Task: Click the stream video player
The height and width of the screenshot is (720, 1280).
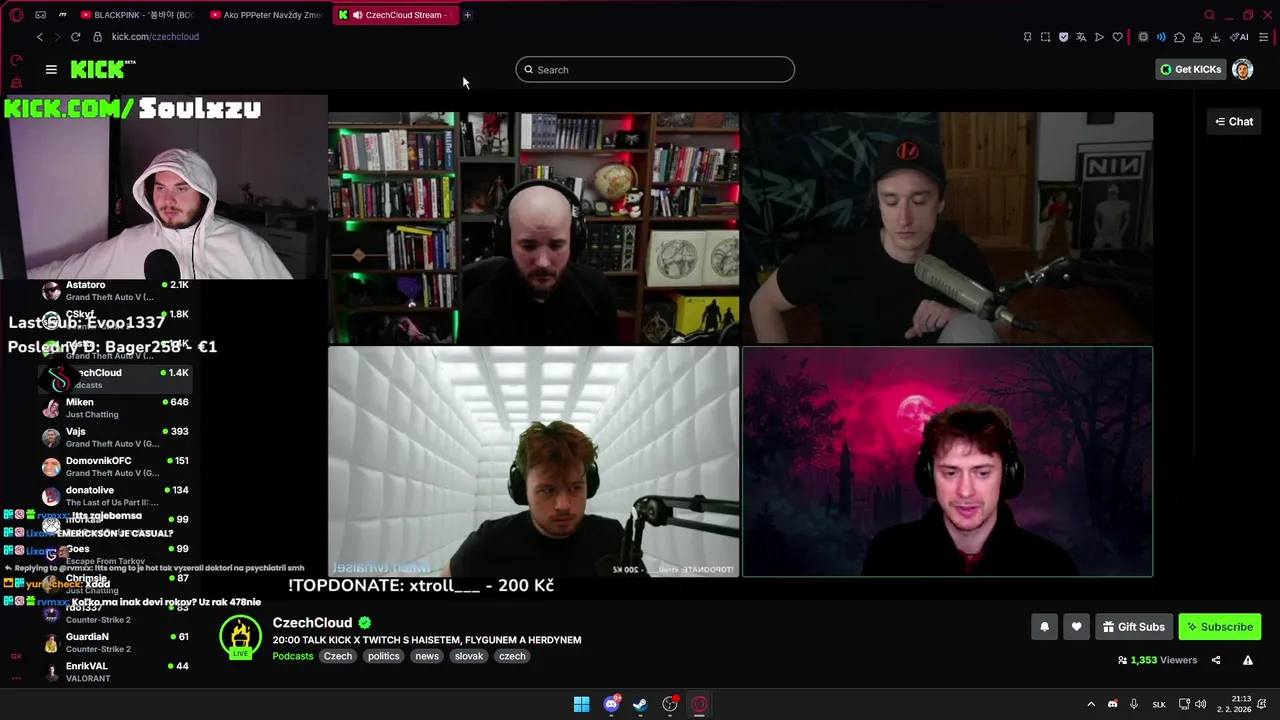Action: point(740,344)
